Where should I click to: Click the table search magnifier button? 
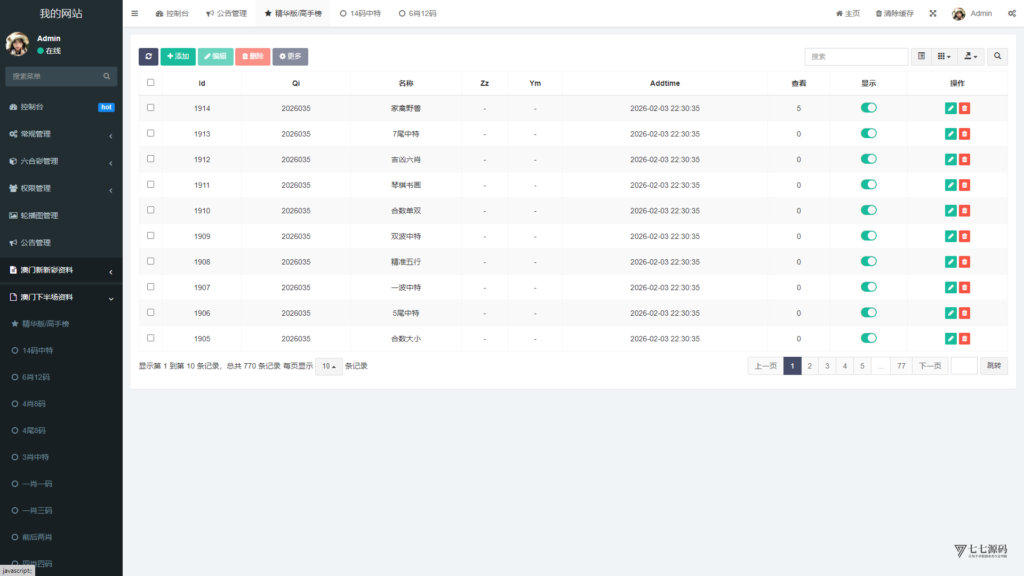click(x=997, y=56)
